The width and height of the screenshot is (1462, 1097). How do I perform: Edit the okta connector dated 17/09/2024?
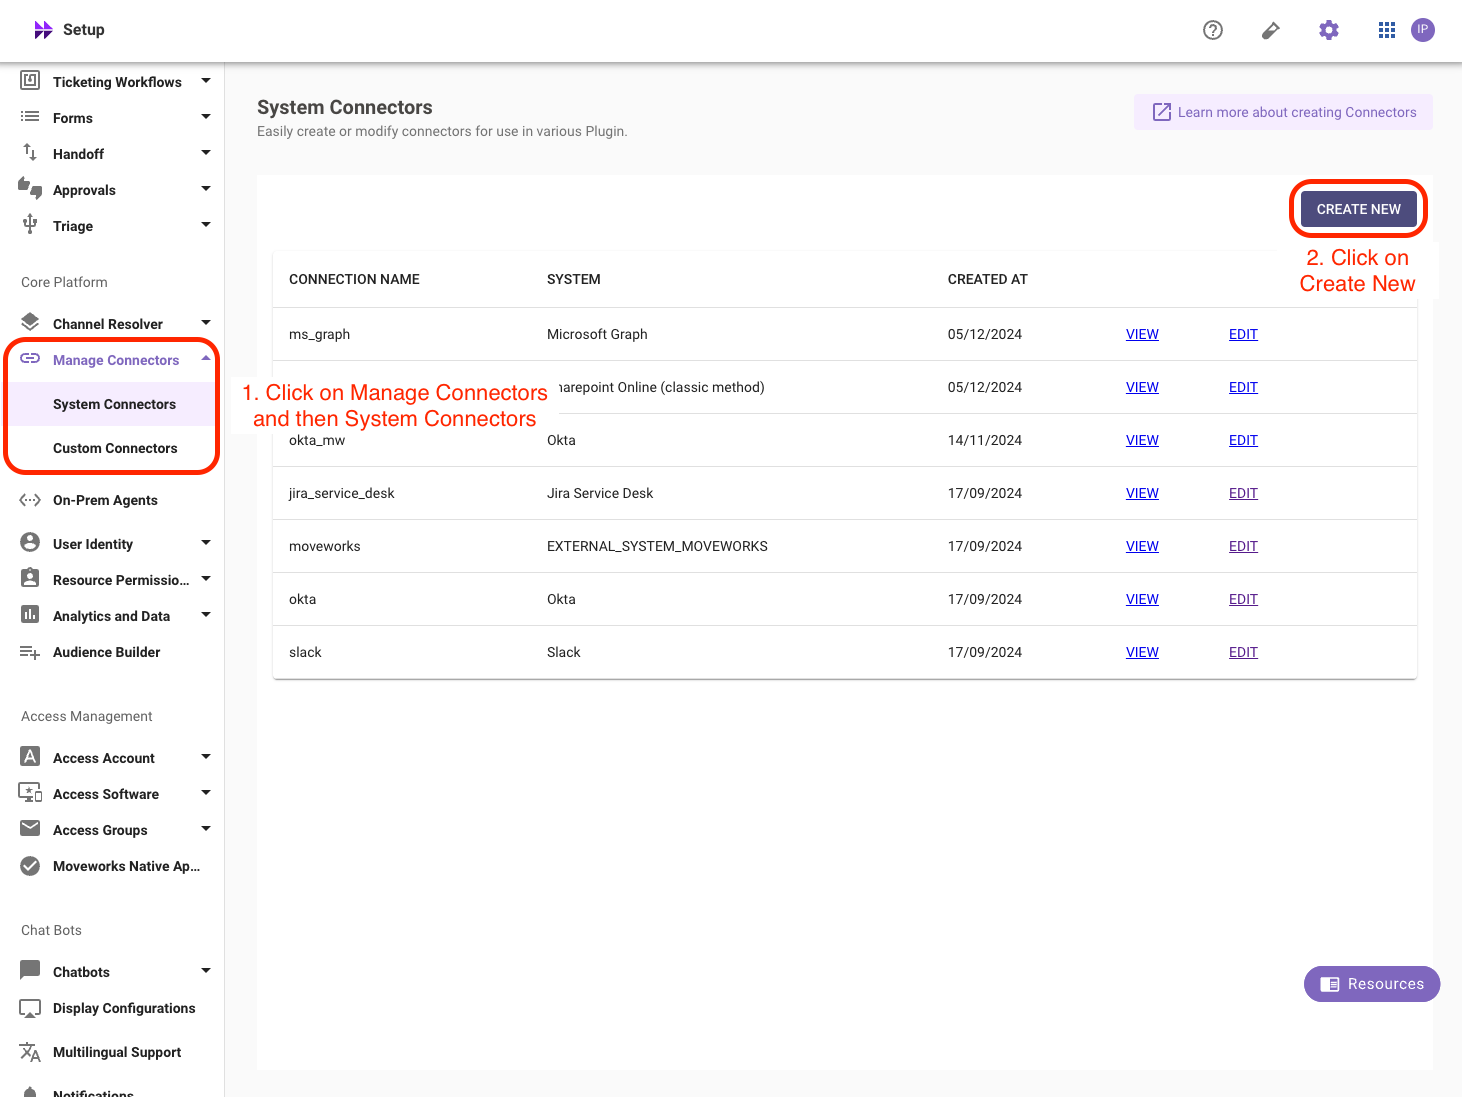1243,599
